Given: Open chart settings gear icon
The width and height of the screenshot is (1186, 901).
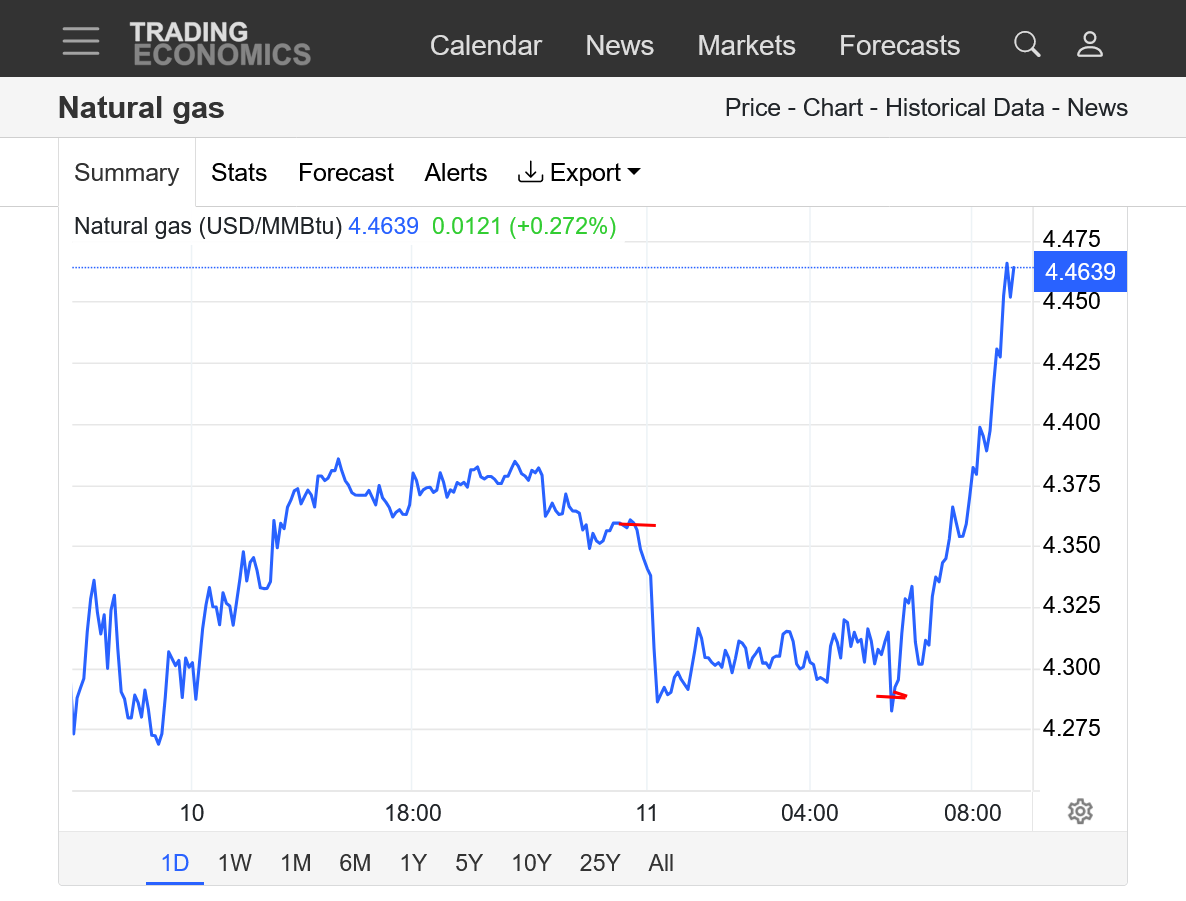Looking at the screenshot, I should pos(1079,811).
